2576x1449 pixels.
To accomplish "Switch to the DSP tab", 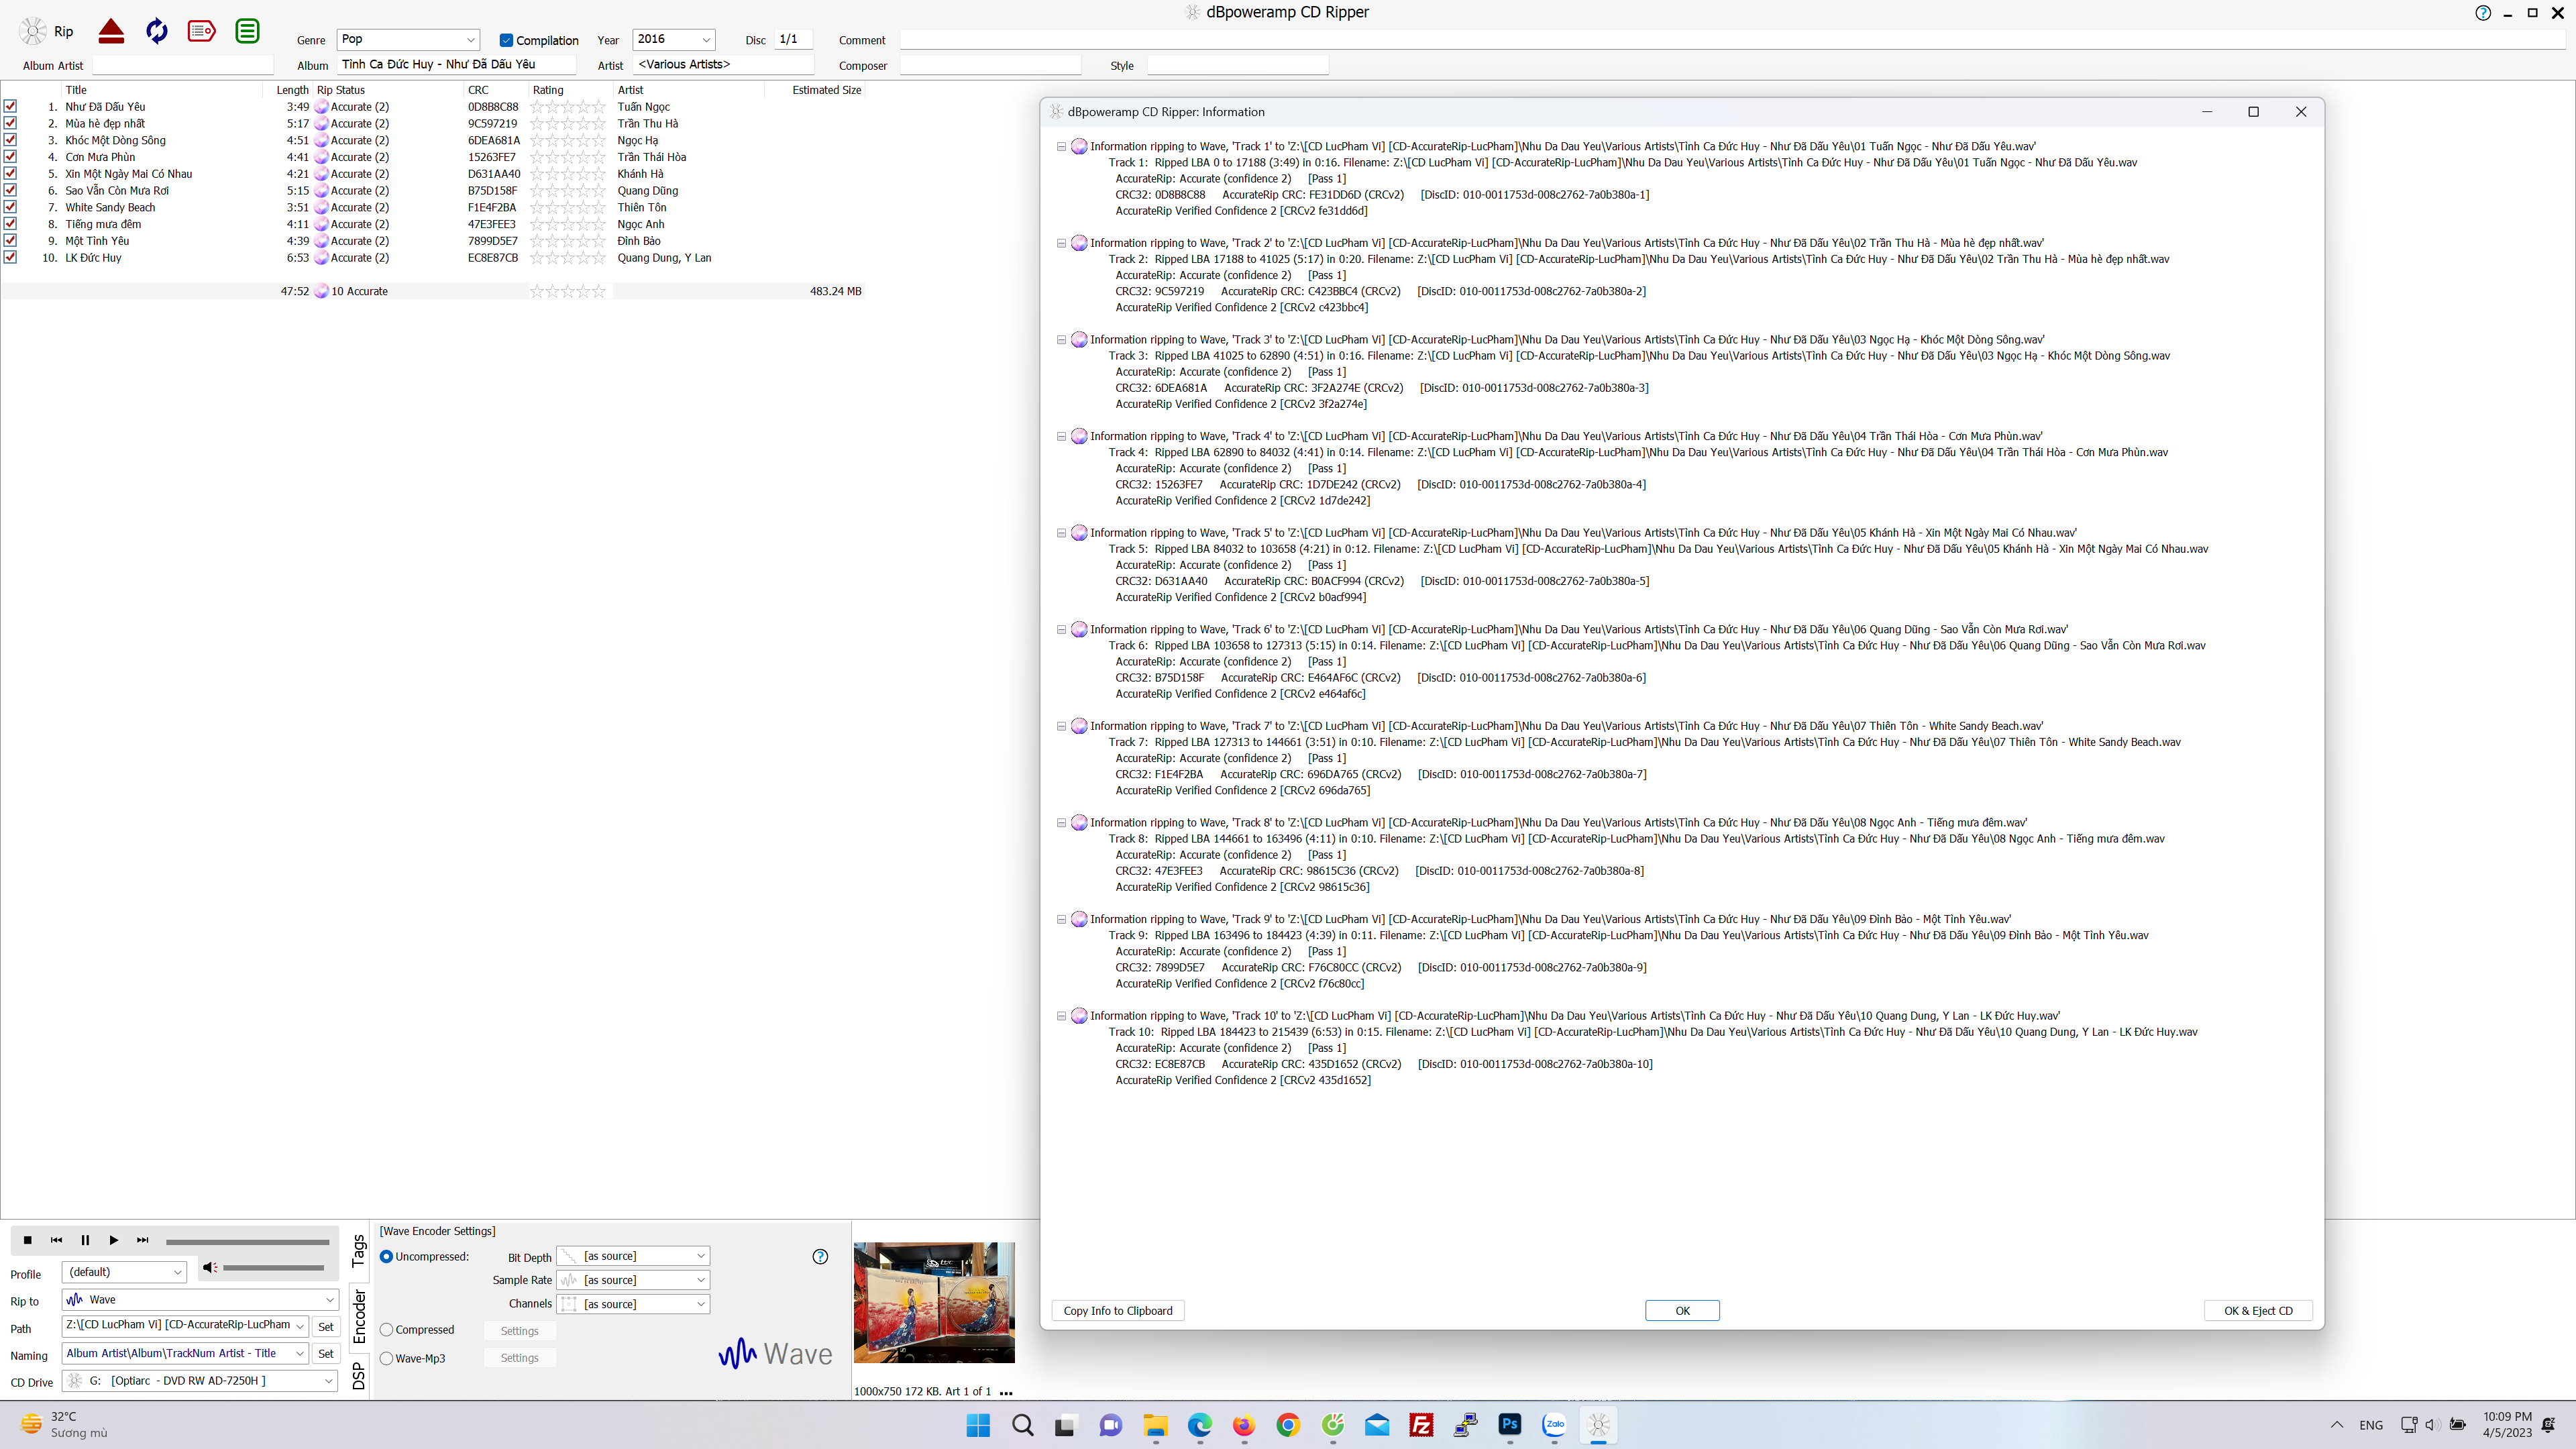I will coord(359,1376).
